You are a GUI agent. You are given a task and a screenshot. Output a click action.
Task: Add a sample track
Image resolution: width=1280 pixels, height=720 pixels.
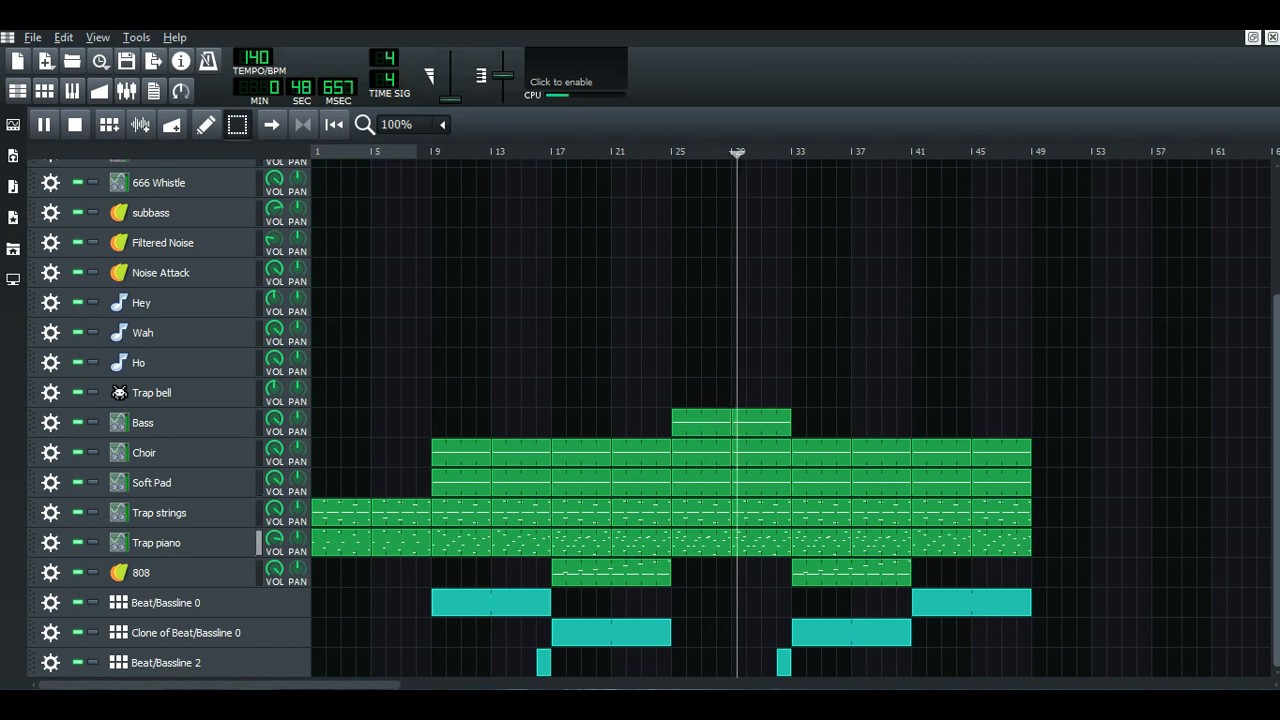click(x=141, y=125)
